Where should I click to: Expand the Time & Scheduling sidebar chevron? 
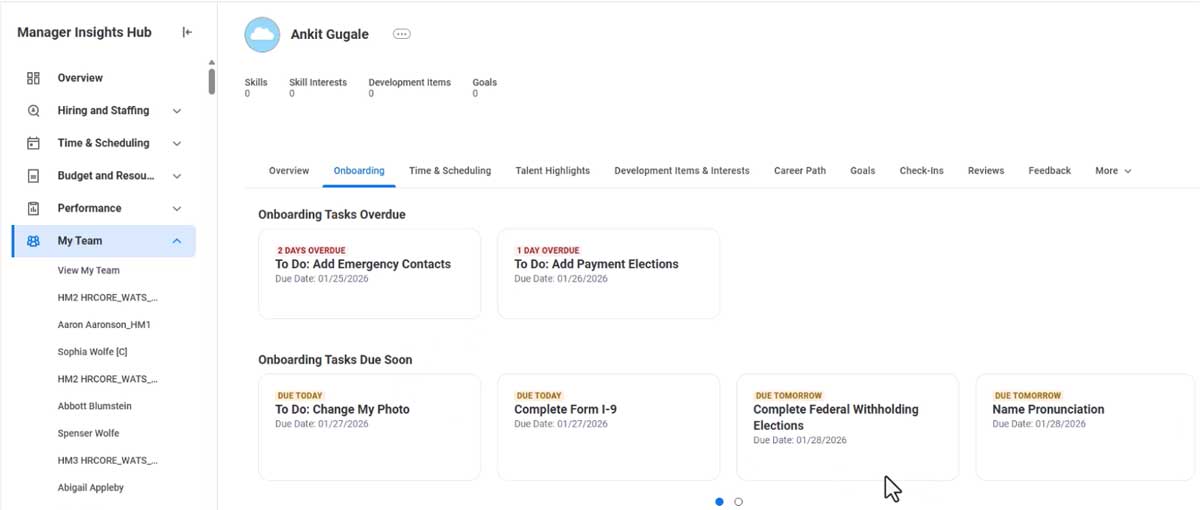pos(177,143)
